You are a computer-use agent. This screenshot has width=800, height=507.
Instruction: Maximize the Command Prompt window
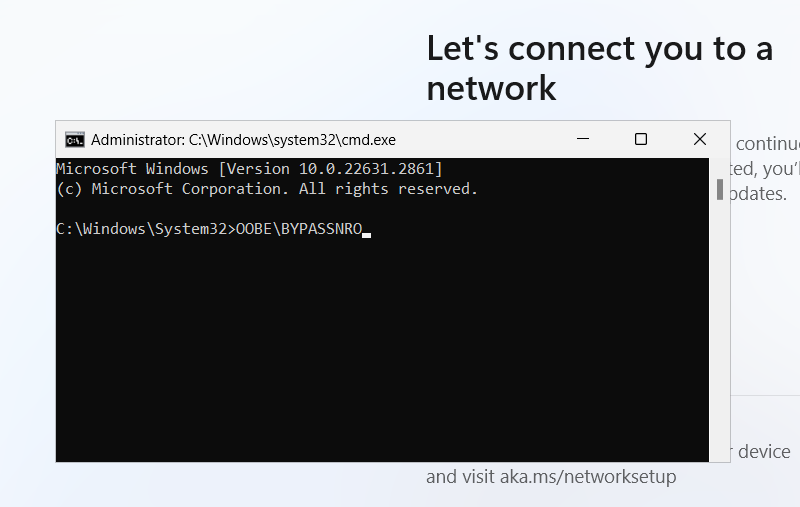point(641,139)
